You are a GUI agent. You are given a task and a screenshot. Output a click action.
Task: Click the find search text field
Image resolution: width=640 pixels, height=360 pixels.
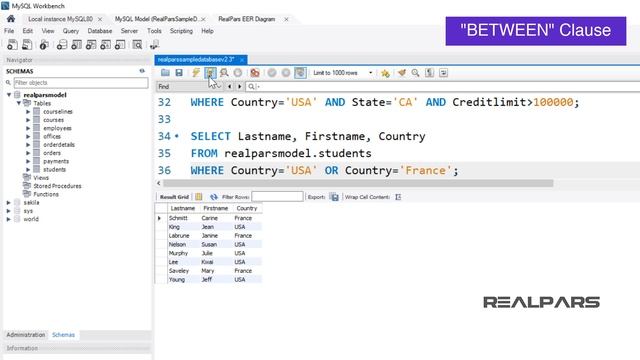(443, 87)
